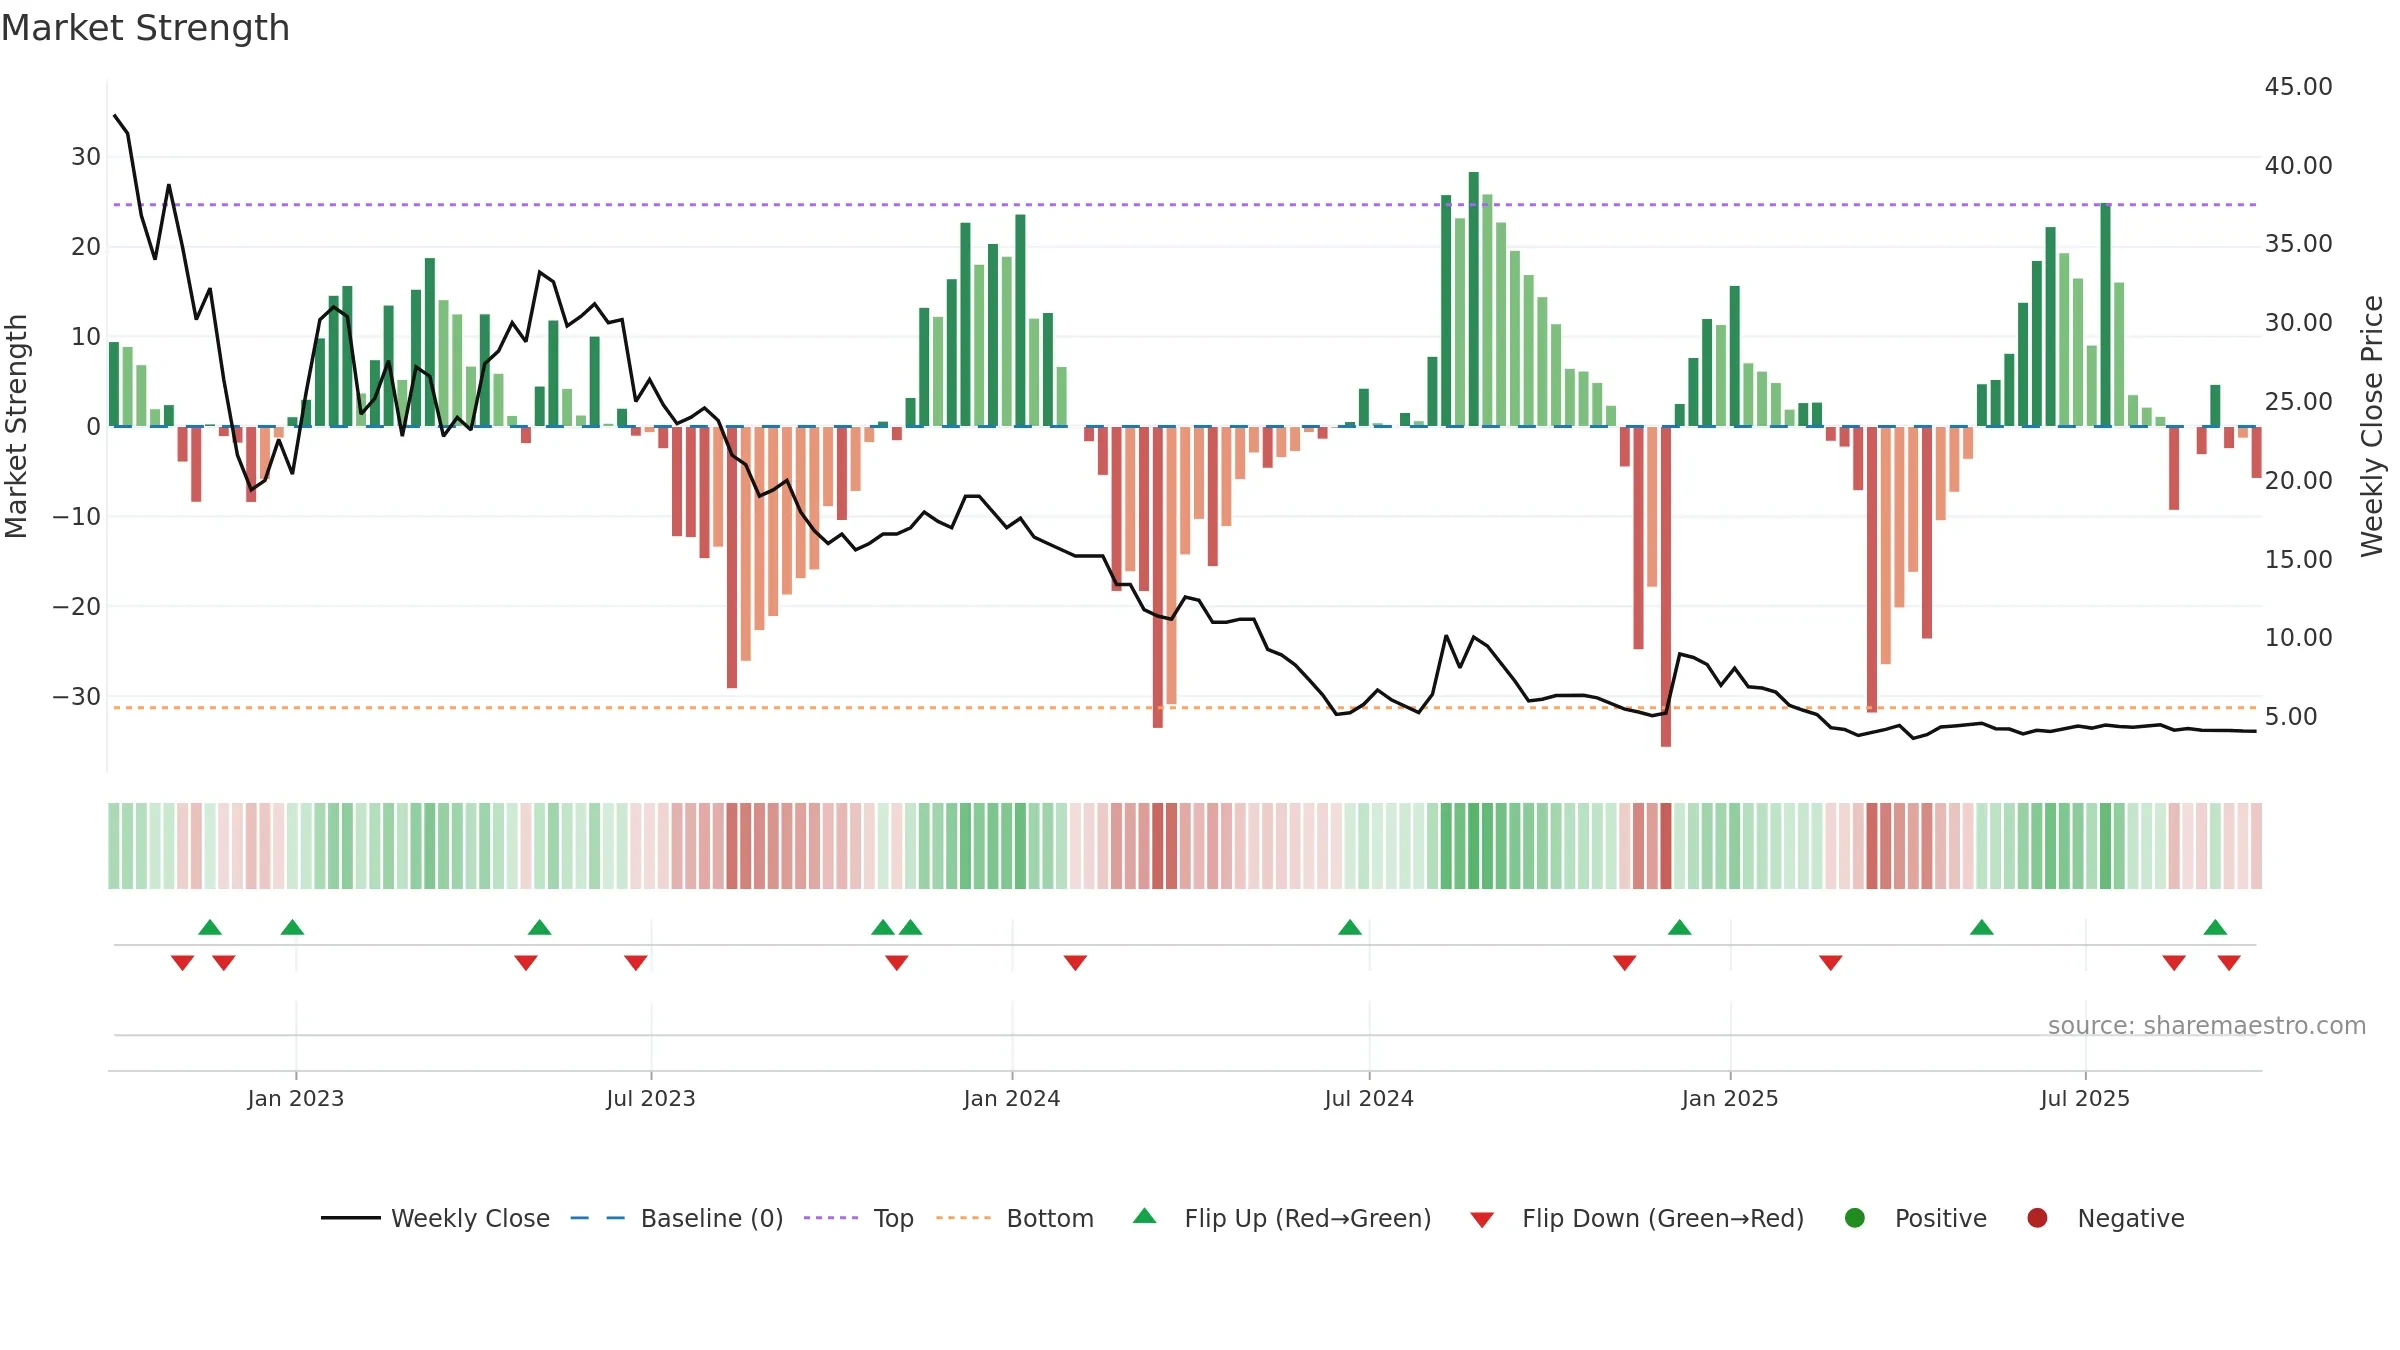Click the Jan 2024 x-axis label
This screenshot has width=2400, height=1350.
tap(1012, 1098)
